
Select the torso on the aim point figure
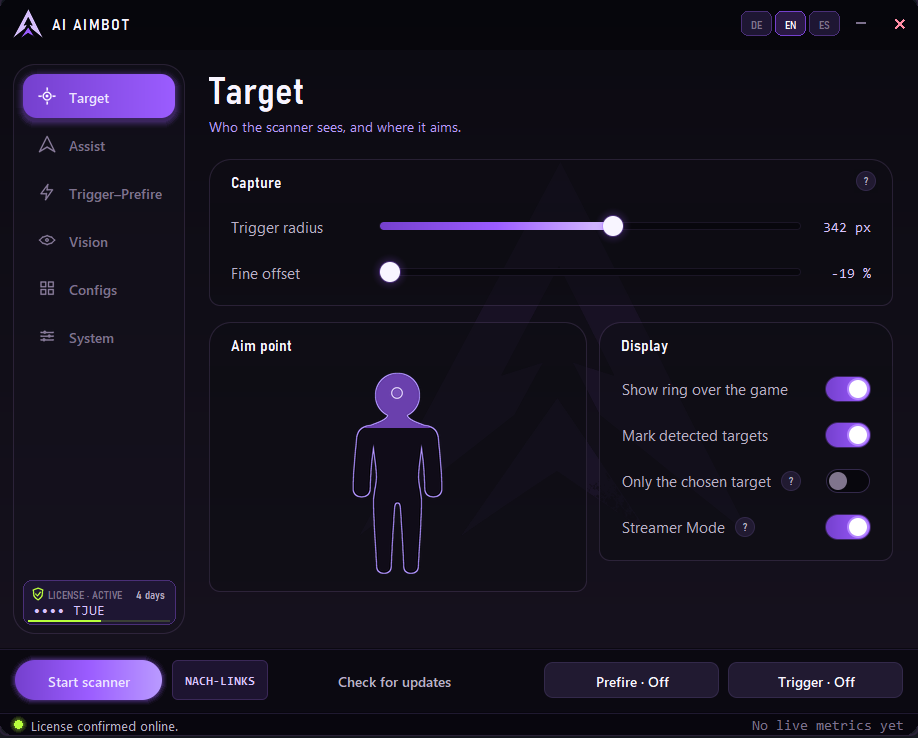coord(397,465)
